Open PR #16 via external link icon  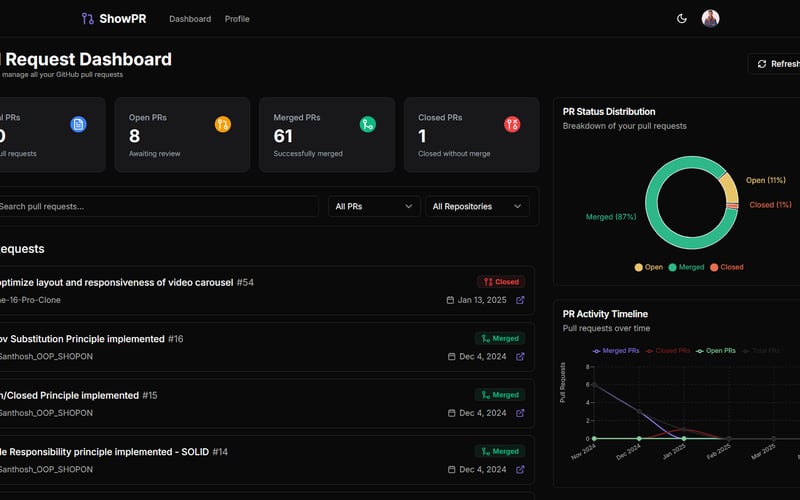click(520, 357)
